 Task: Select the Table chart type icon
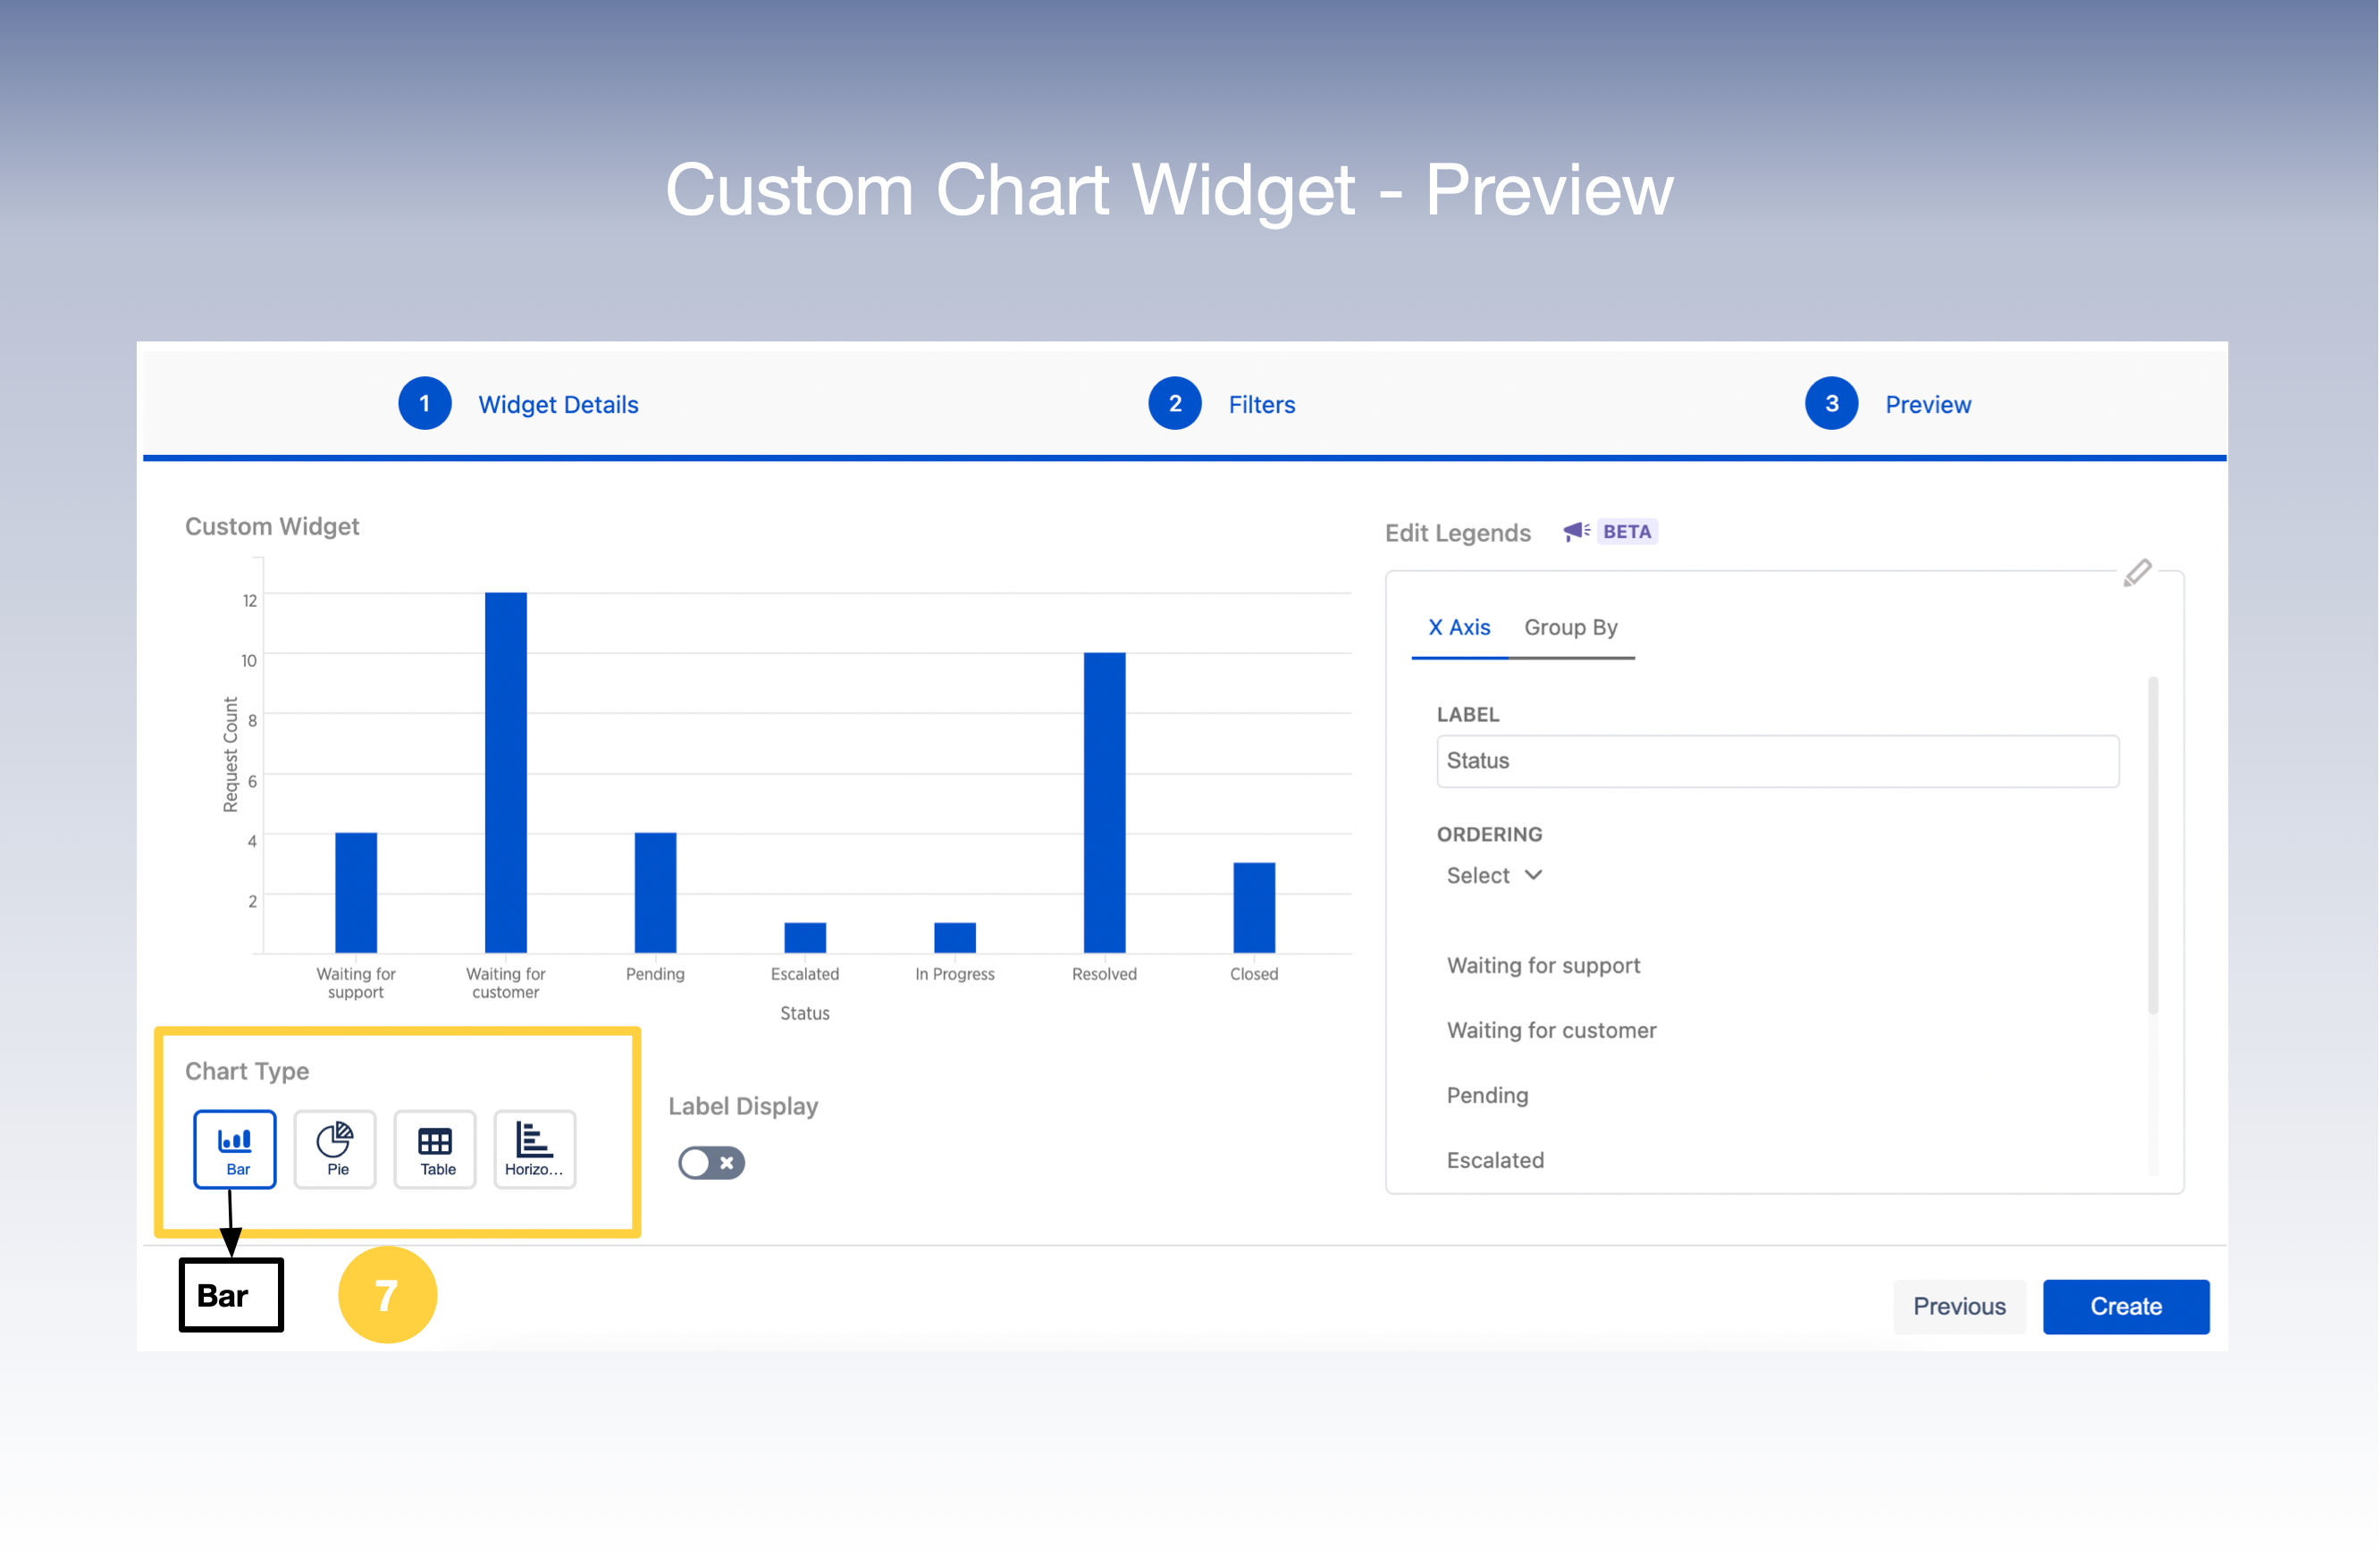[434, 1148]
